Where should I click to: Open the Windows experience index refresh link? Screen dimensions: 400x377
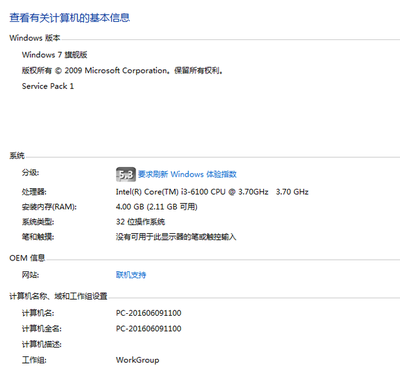[187, 174]
